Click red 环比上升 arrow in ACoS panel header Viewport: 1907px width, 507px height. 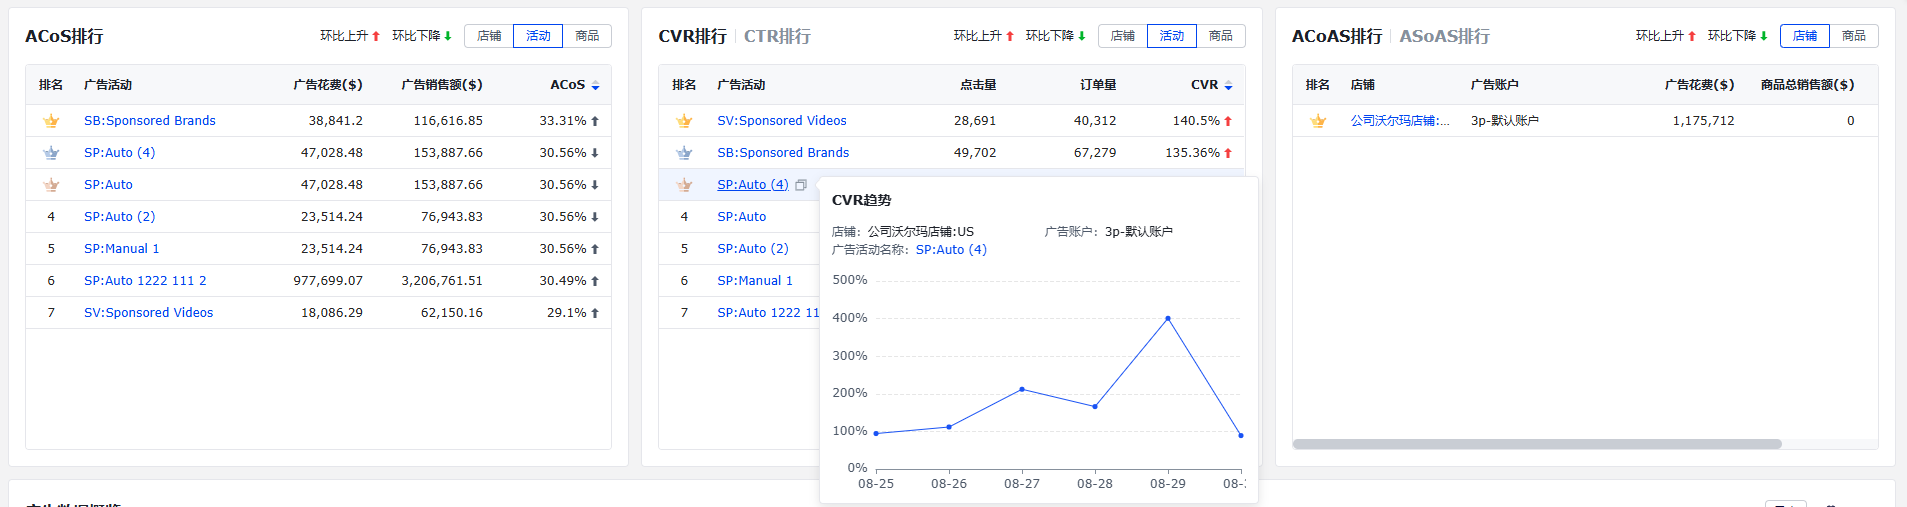[x=376, y=36]
